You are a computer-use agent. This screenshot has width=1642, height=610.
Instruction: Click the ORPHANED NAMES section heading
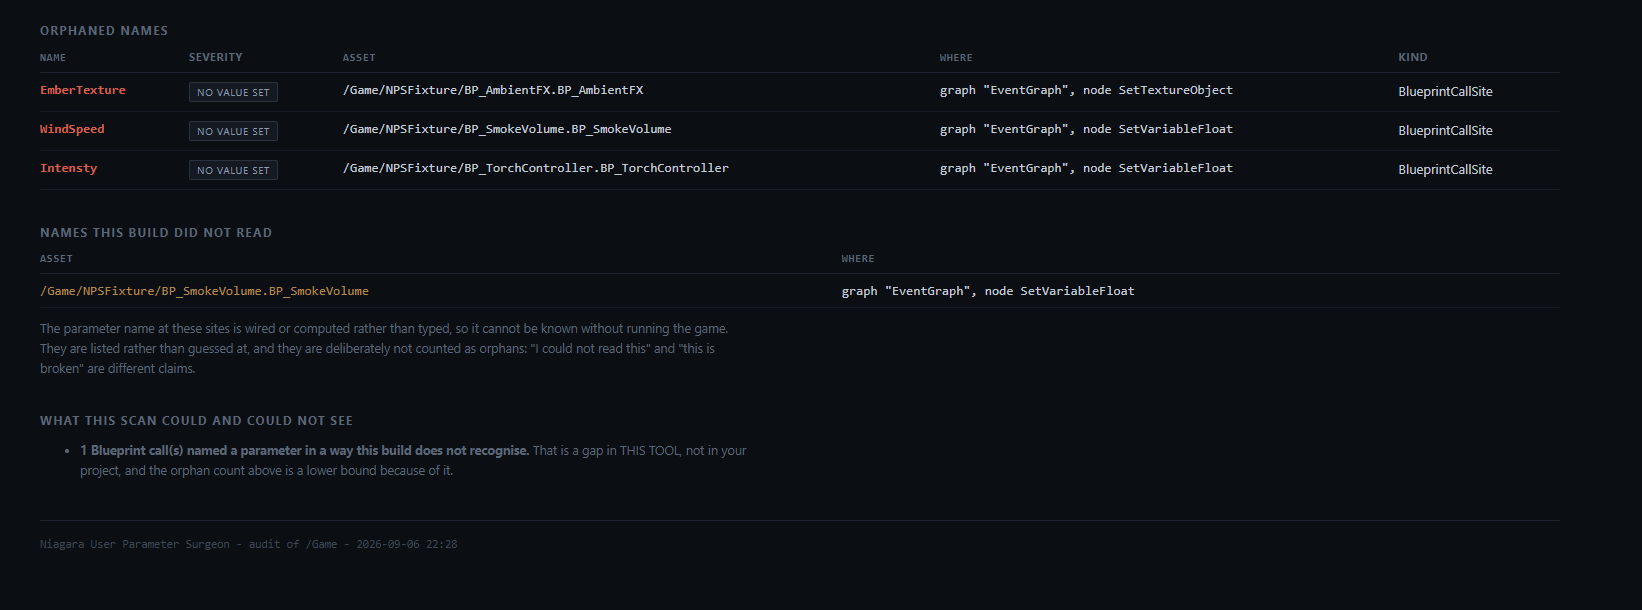click(x=104, y=31)
